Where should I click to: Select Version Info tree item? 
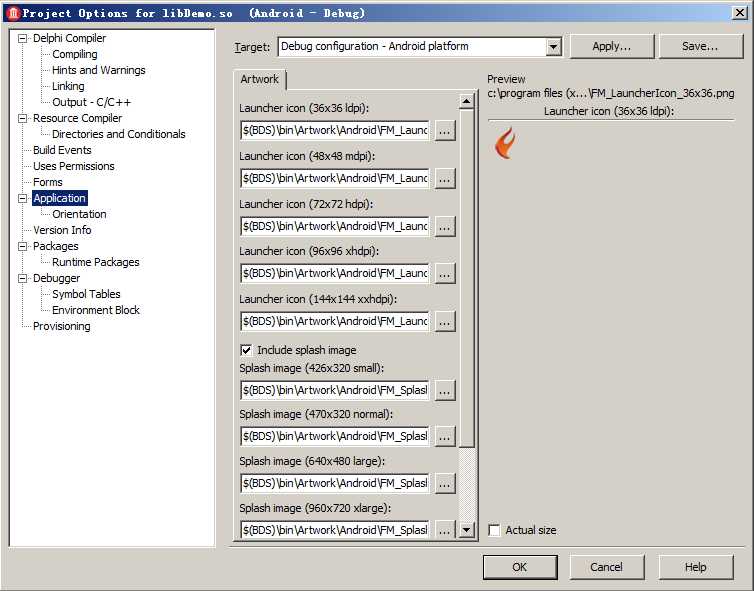click(x=62, y=230)
